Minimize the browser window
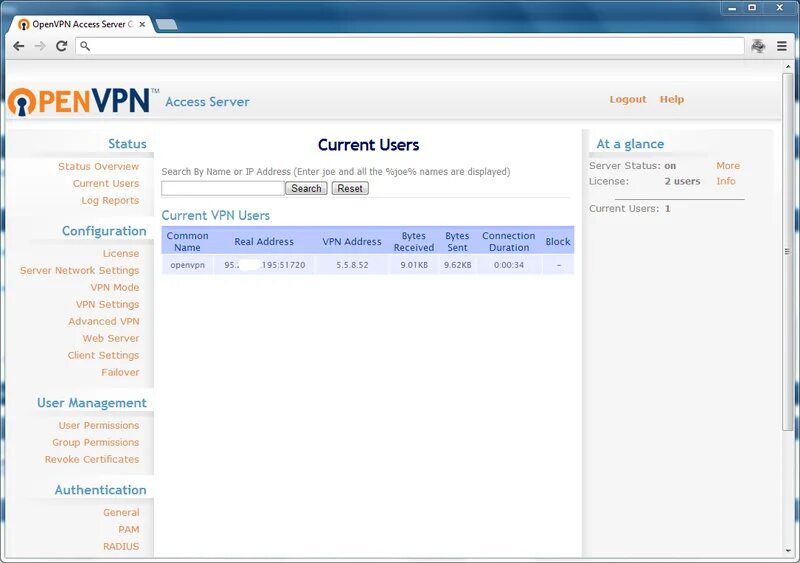 732,8
